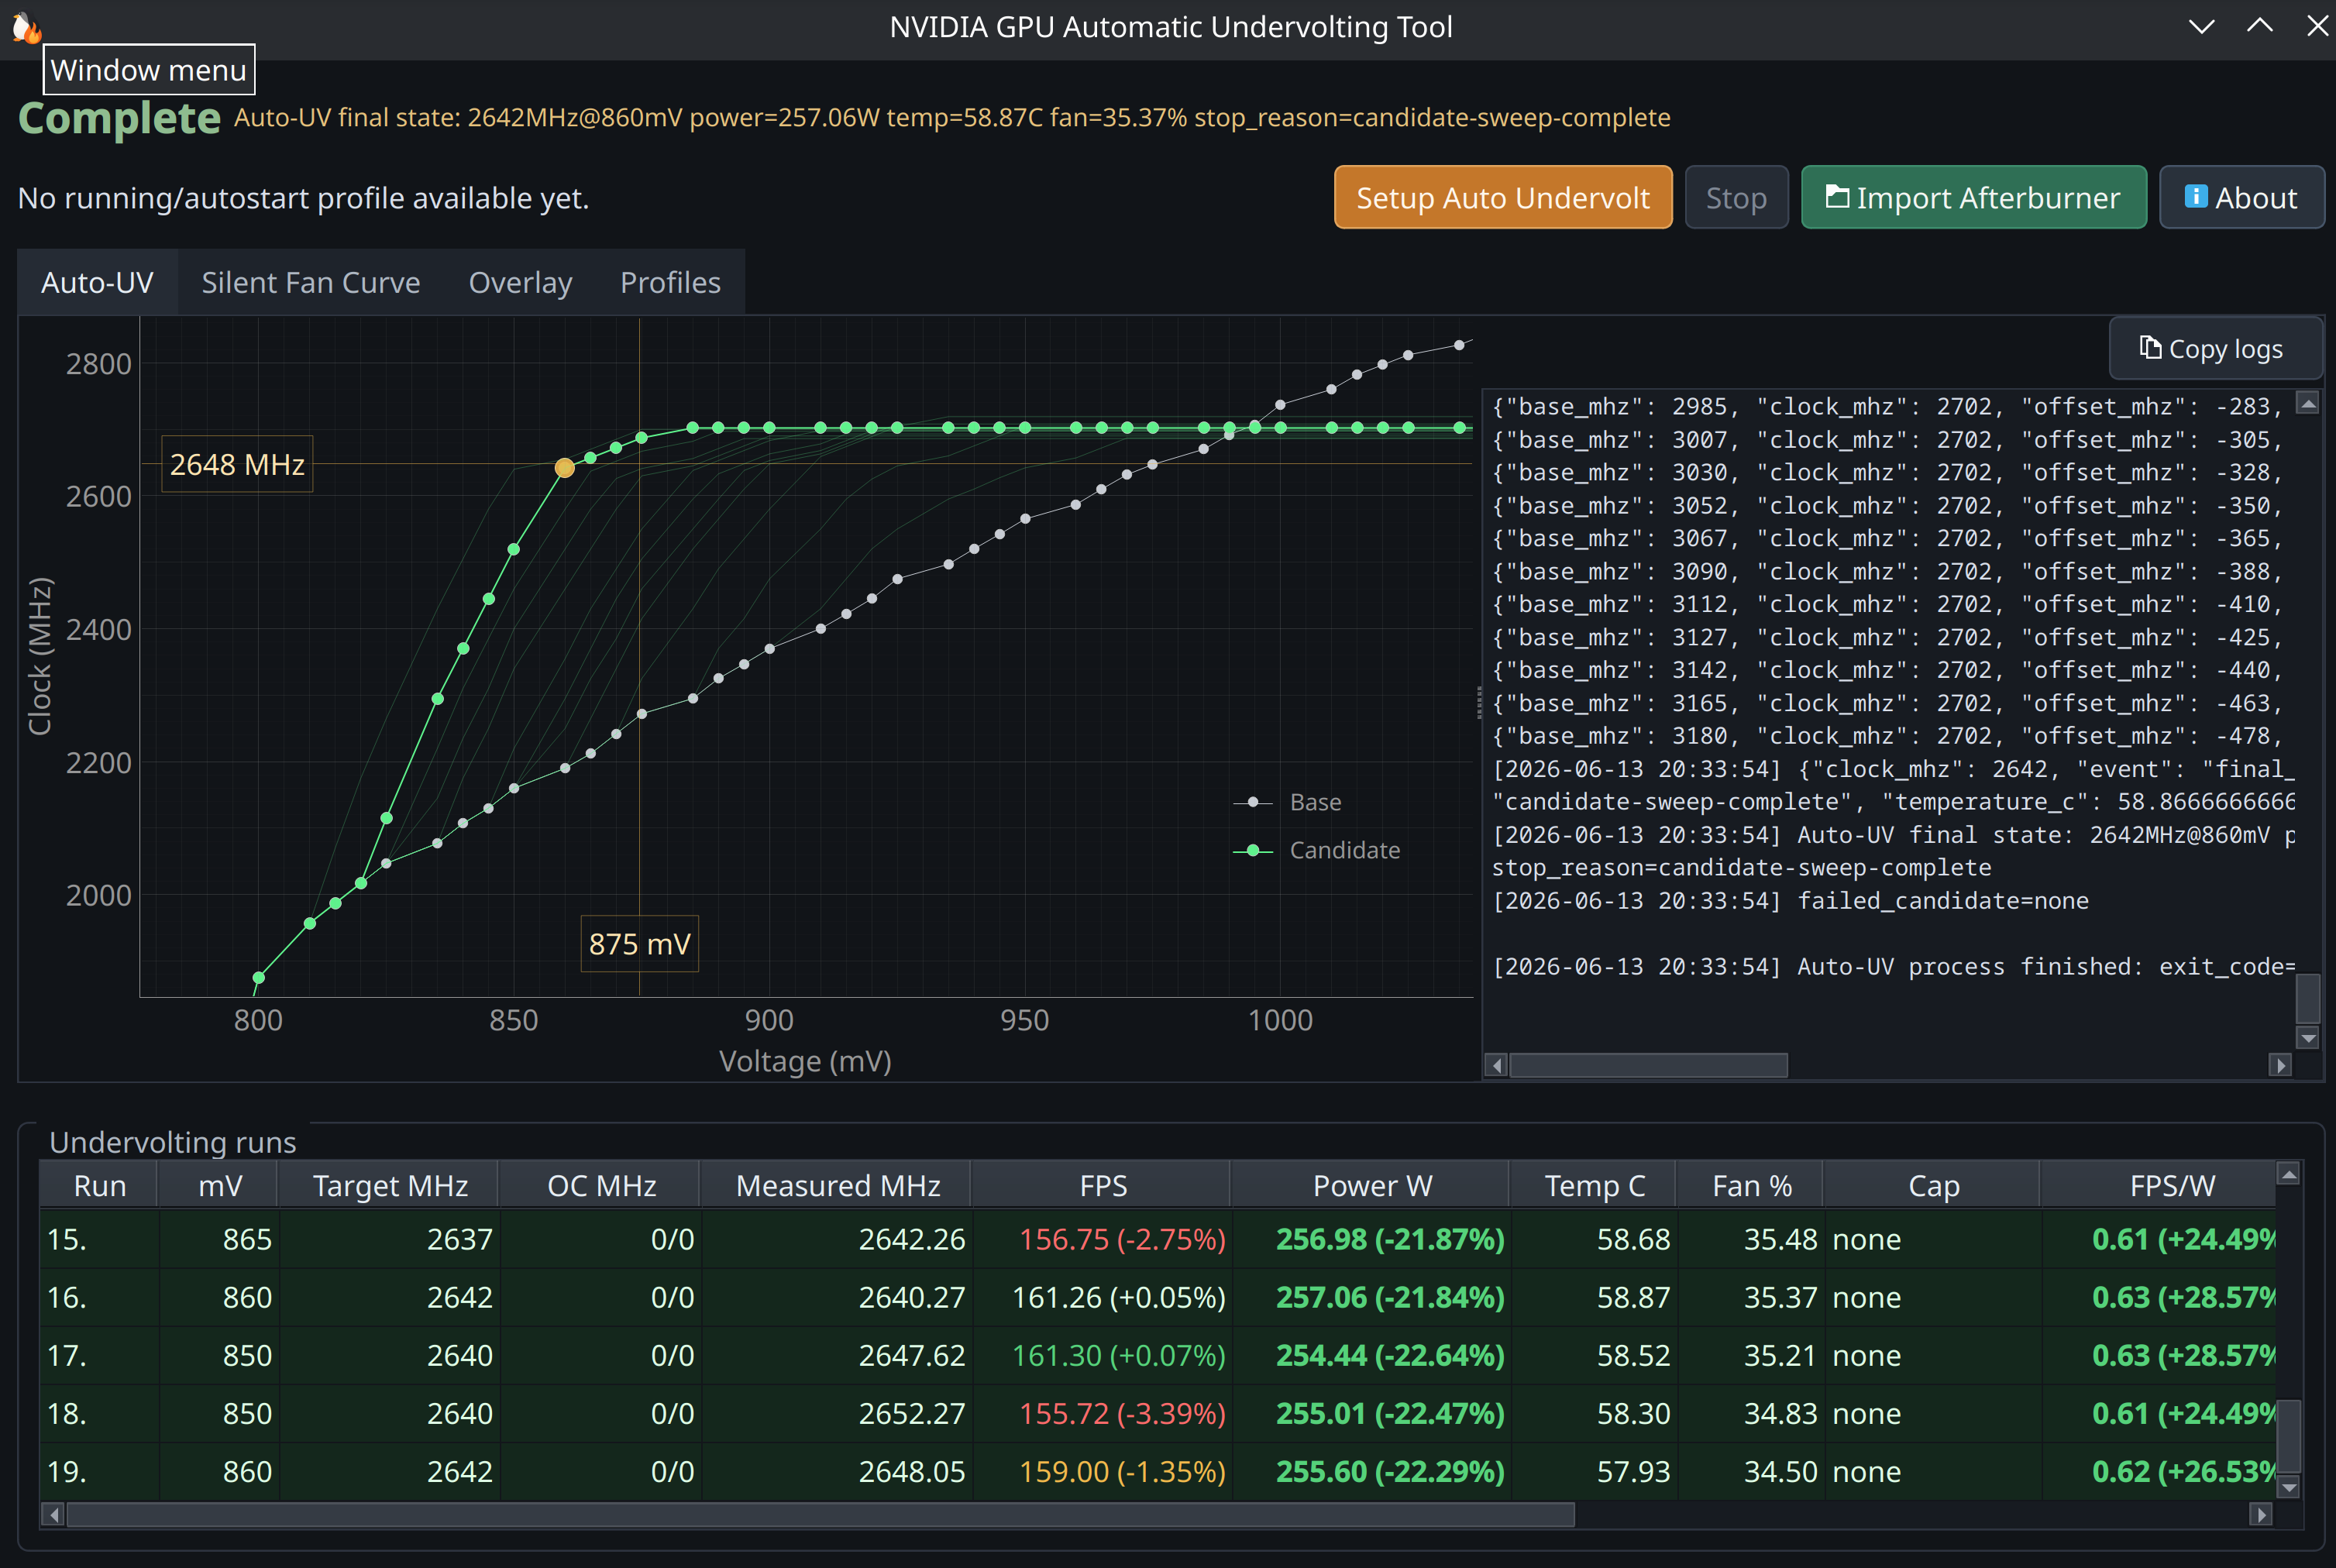The height and width of the screenshot is (1568, 2336).
Task: Select the run number cell "18."
Action: (x=98, y=1414)
